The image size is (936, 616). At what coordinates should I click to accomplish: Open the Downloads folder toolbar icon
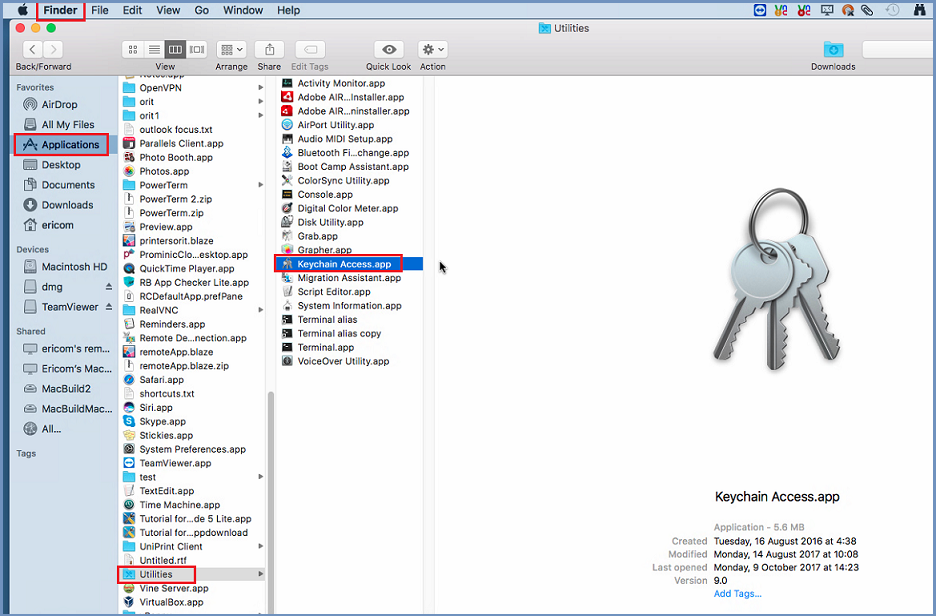(833, 50)
